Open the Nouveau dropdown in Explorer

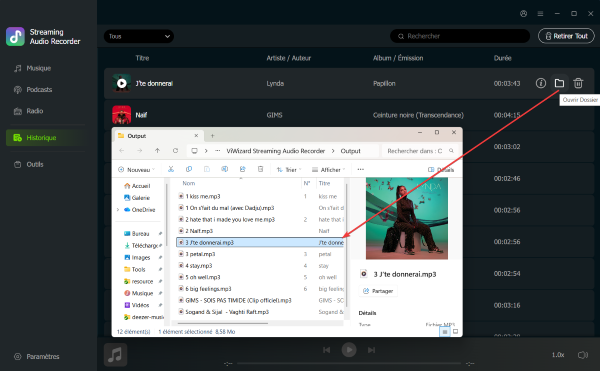point(137,169)
